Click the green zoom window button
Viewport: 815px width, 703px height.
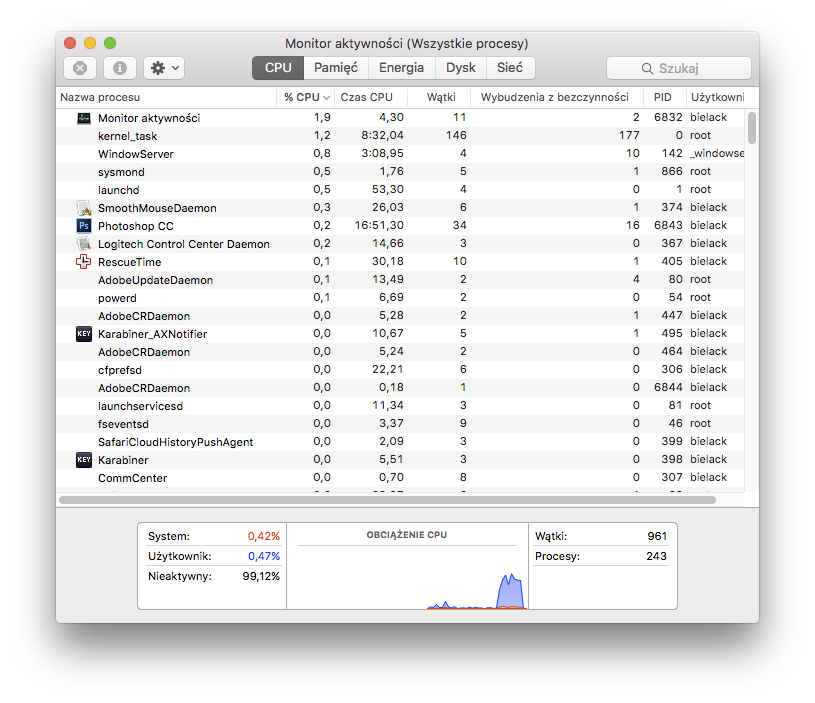[x=110, y=43]
